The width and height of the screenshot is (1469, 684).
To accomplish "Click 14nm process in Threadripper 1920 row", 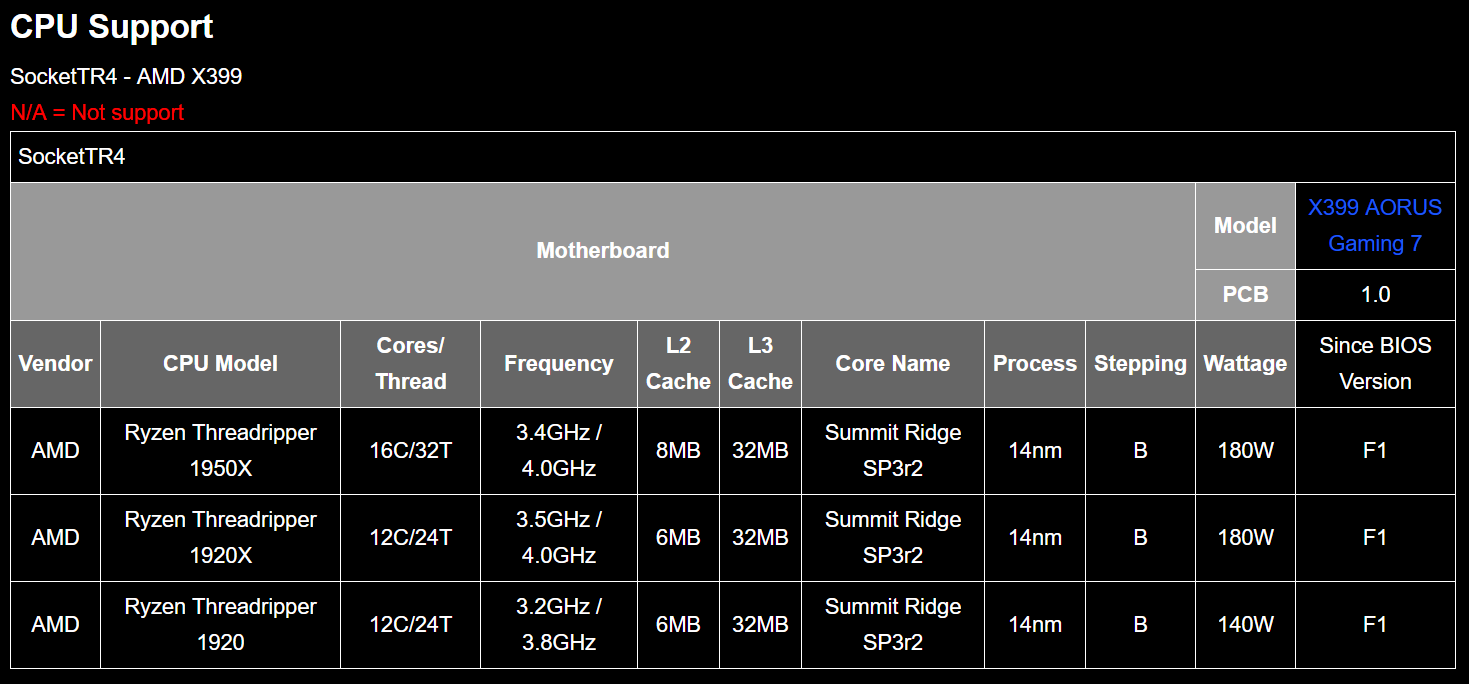I will (1035, 625).
